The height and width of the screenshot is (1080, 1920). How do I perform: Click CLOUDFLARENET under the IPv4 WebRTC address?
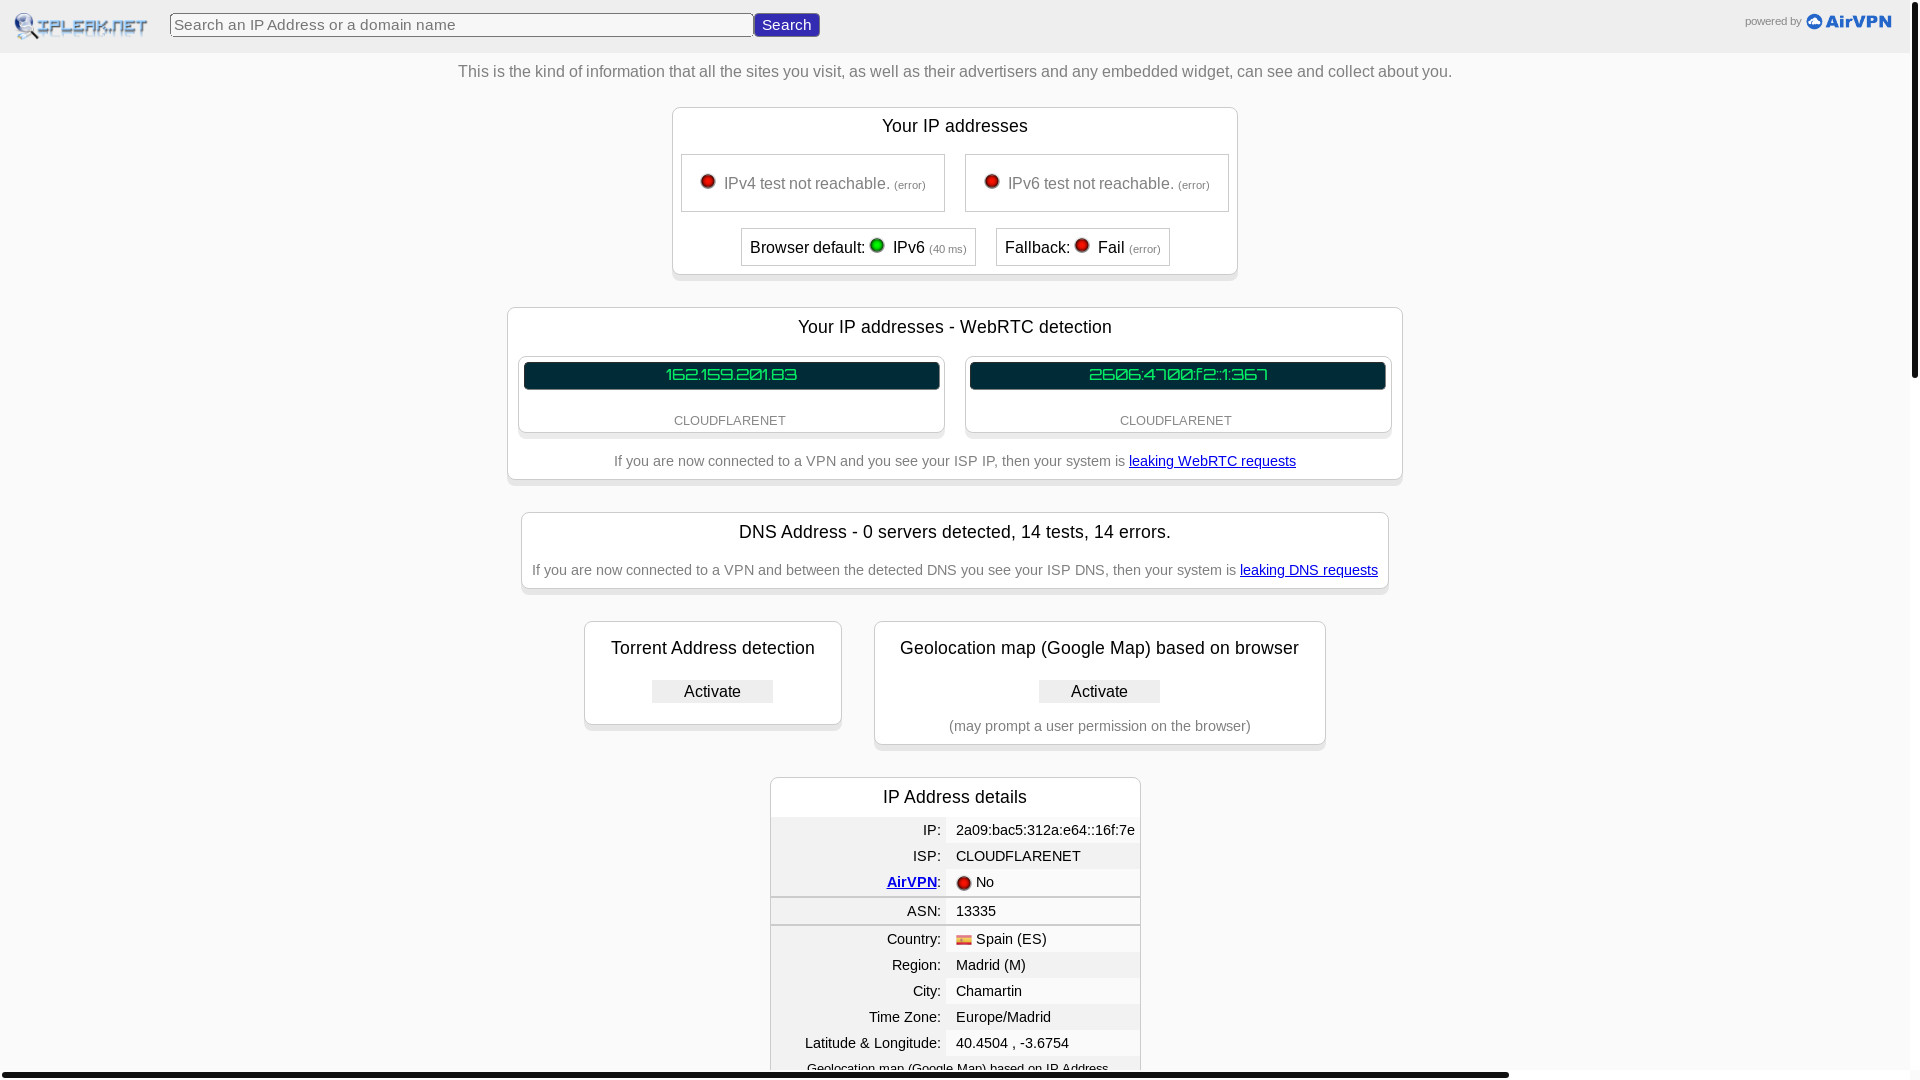tap(730, 421)
